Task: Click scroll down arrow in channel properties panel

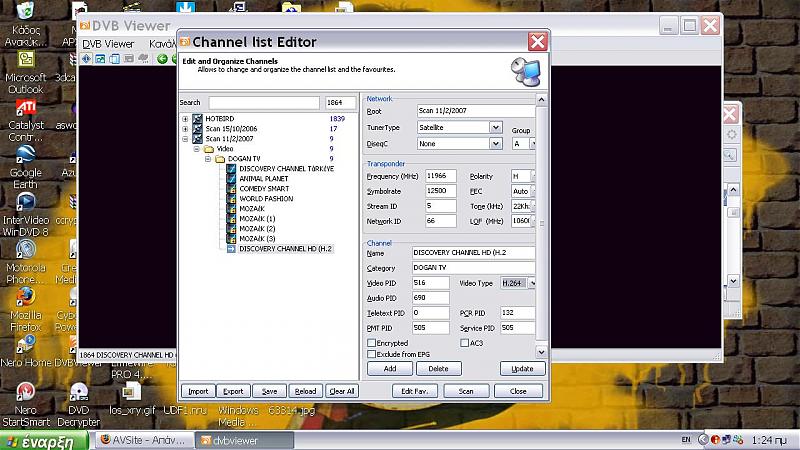Action: click(x=541, y=352)
